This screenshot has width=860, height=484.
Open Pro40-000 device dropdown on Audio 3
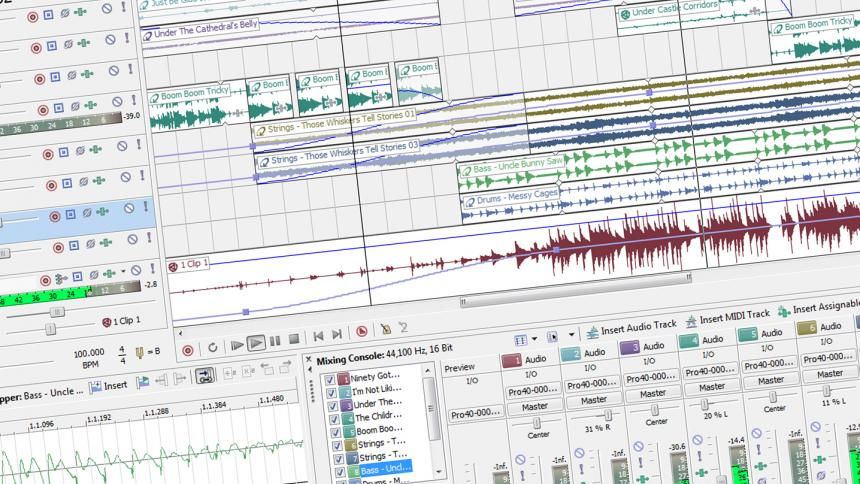click(650, 377)
